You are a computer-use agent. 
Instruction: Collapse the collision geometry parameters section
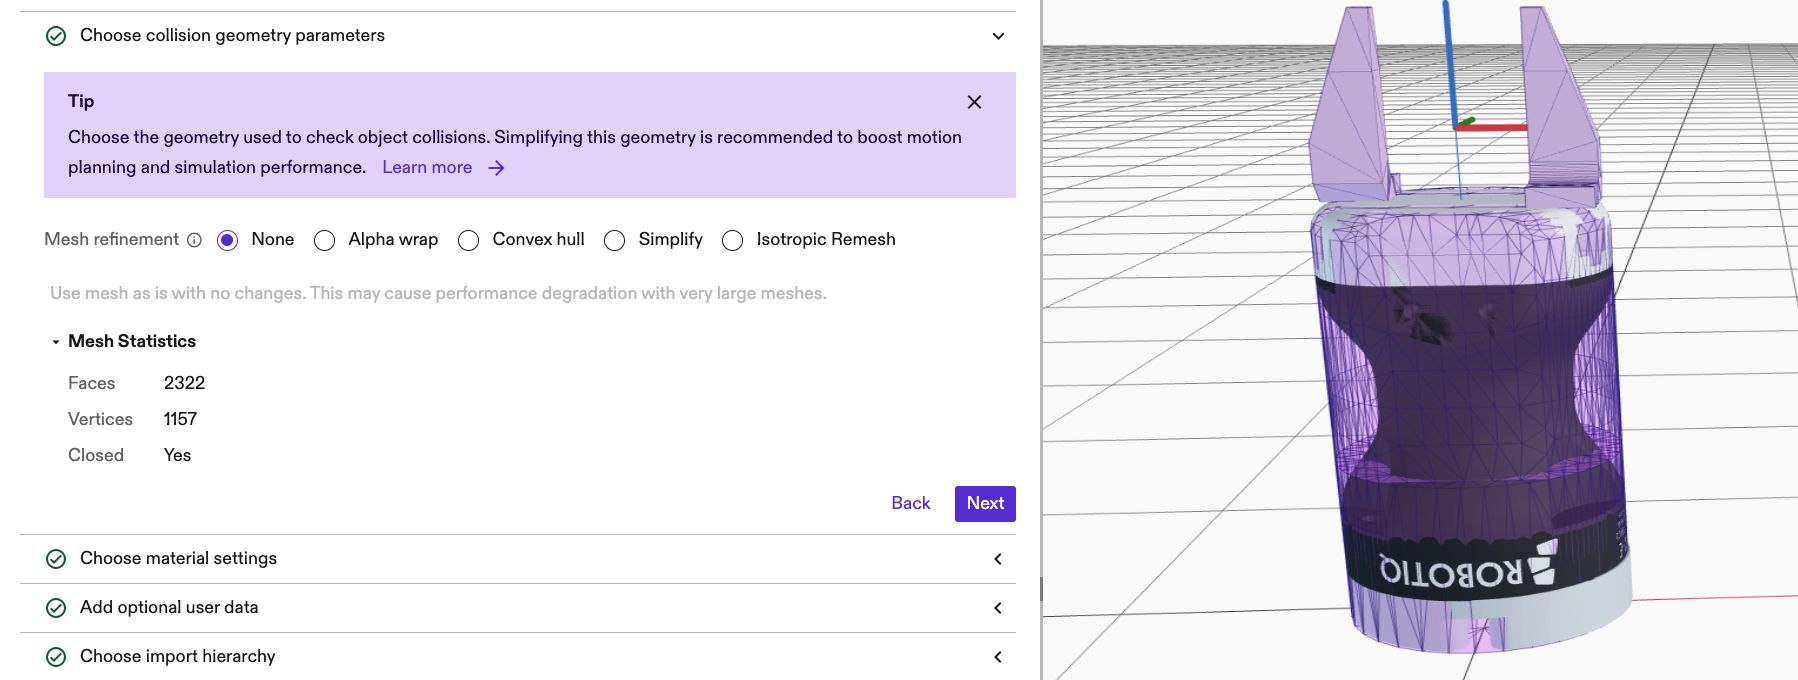(x=998, y=36)
